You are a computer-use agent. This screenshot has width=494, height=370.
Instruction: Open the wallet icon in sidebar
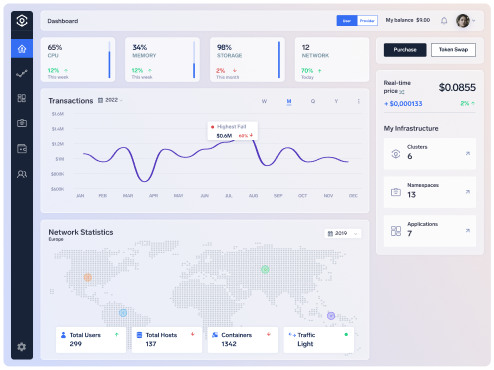tap(22, 149)
